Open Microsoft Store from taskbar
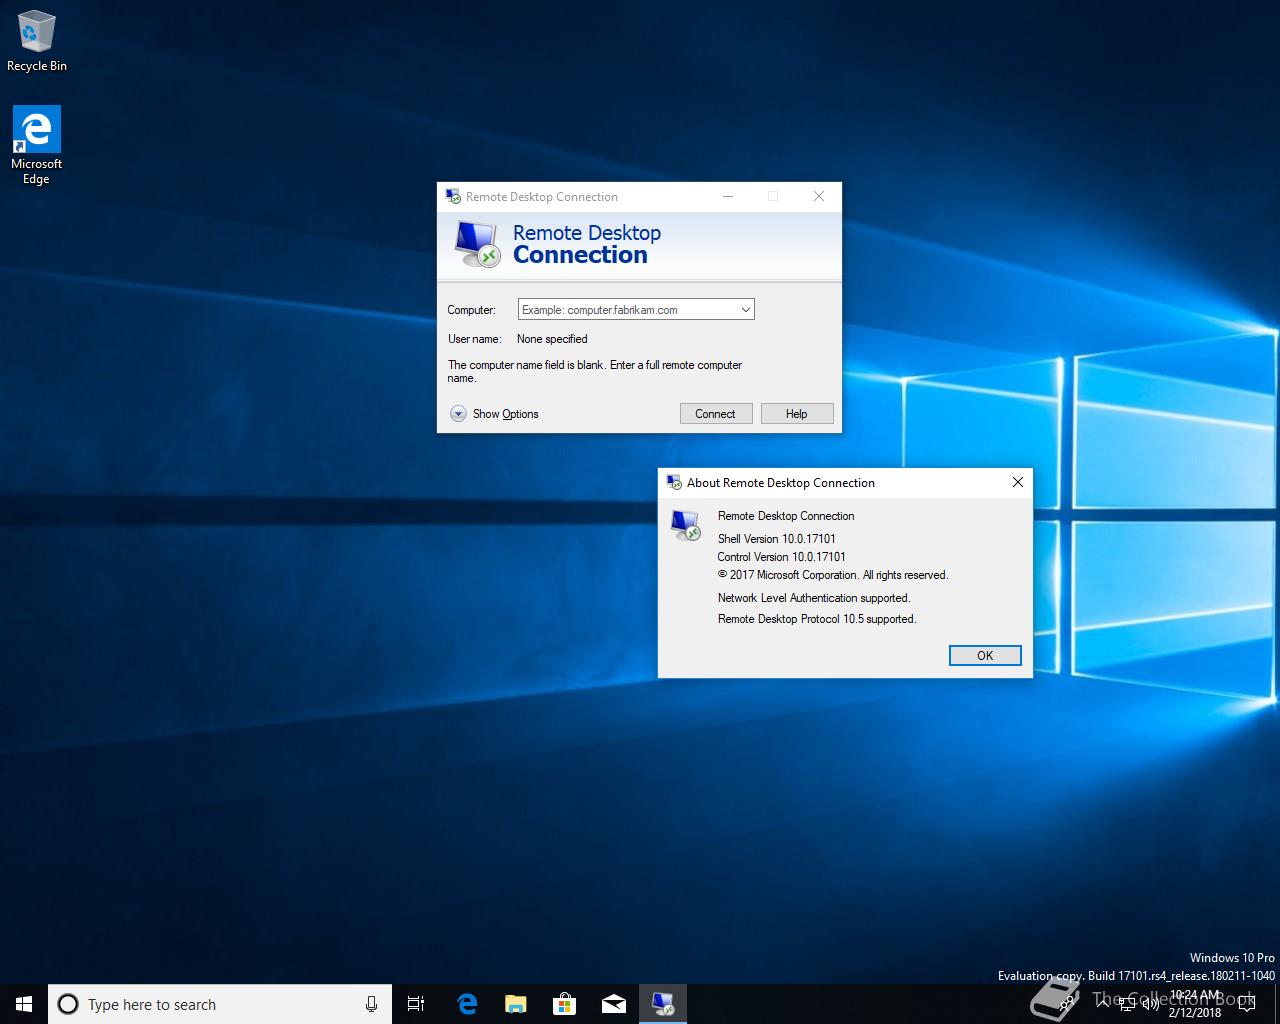1280x1024 pixels. (564, 1004)
